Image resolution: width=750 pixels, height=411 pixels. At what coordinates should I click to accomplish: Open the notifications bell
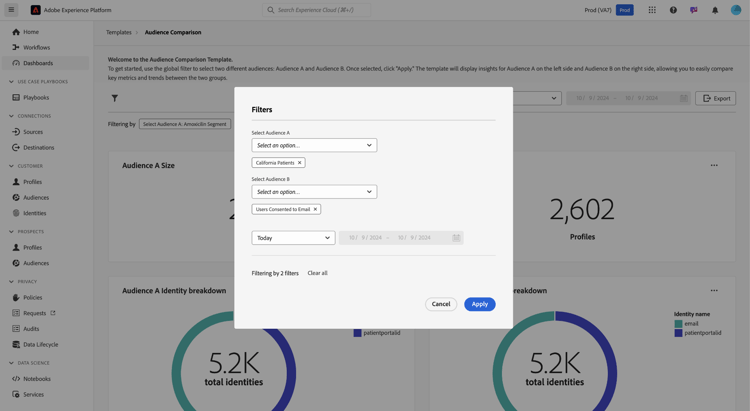coord(715,10)
